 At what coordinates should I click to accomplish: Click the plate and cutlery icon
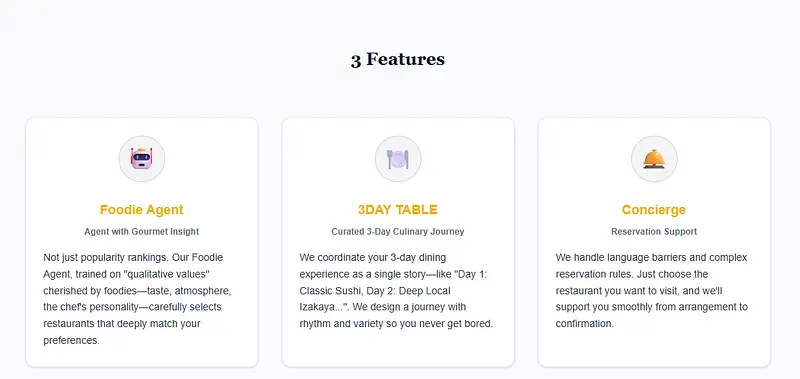(398, 159)
